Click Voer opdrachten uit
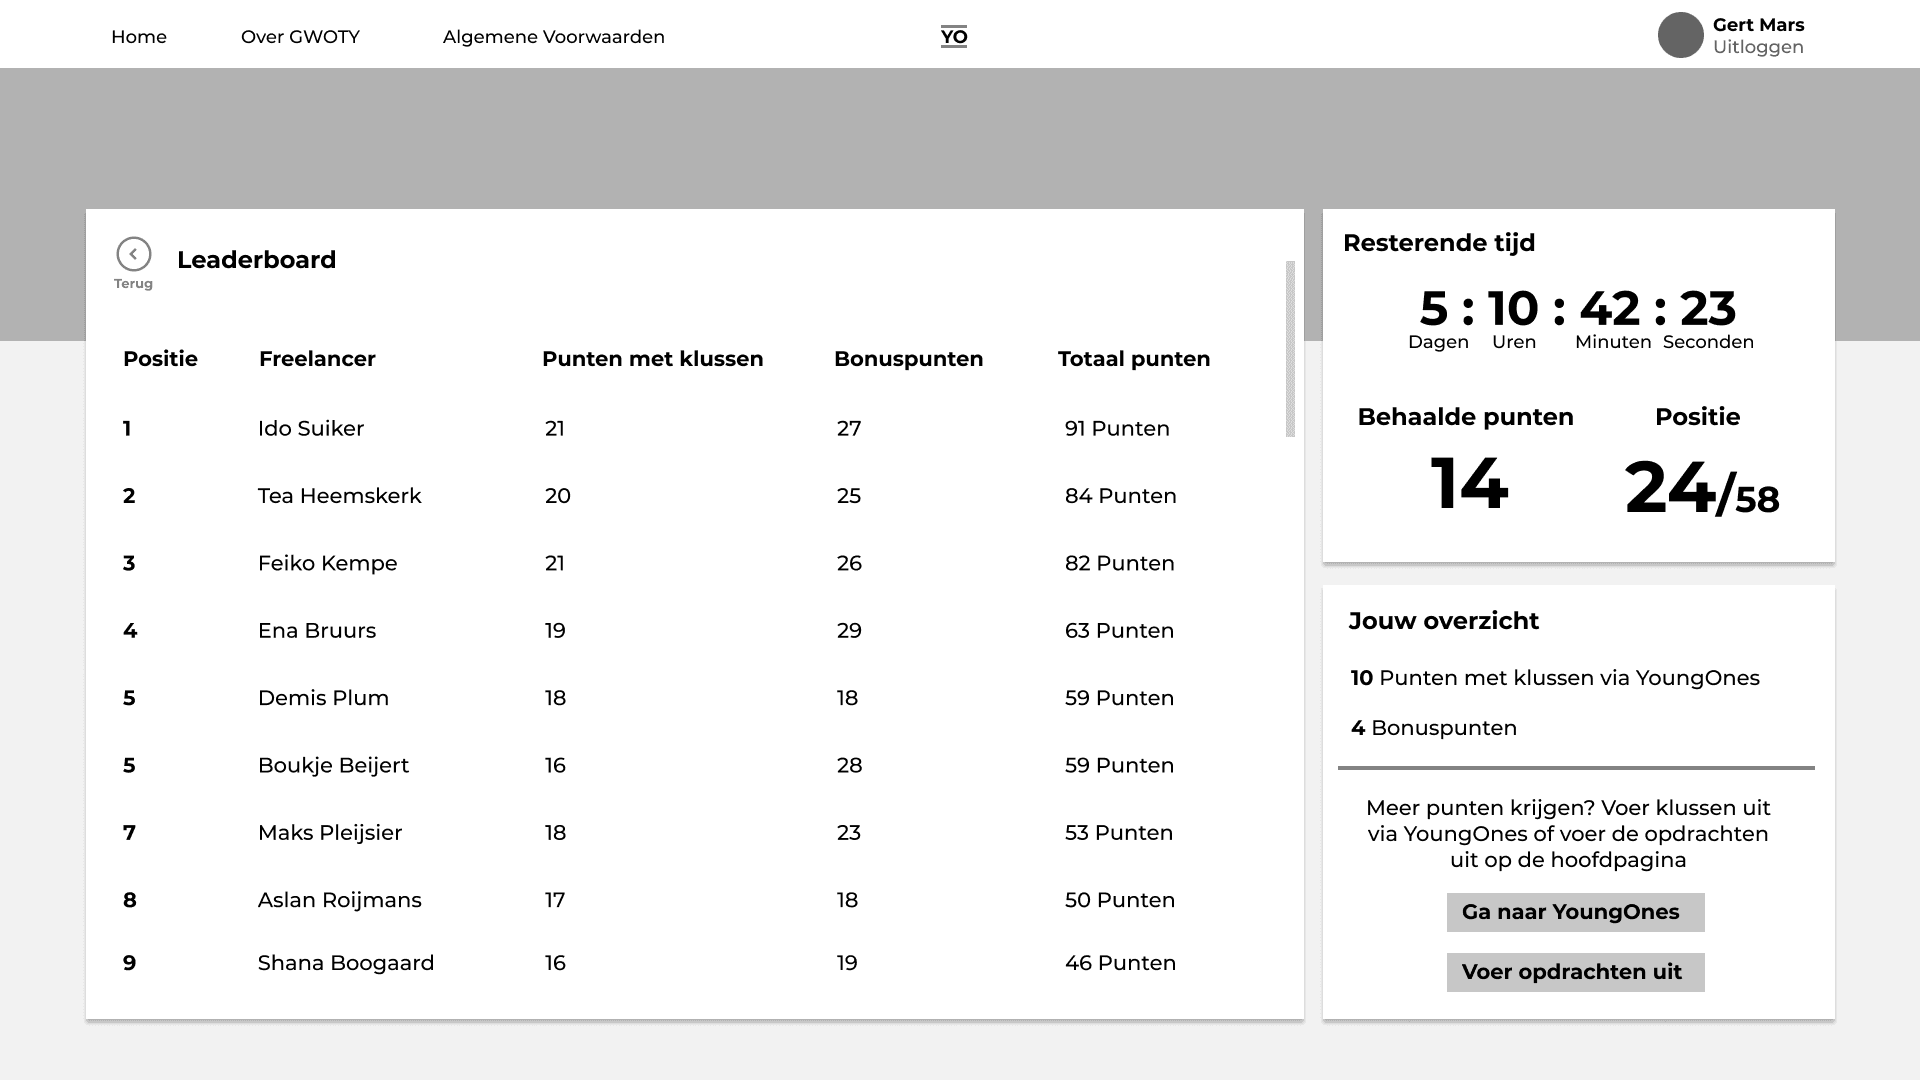Image resolution: width=1920 pixels, height=1080 pixels. [x=1575, y=971]
